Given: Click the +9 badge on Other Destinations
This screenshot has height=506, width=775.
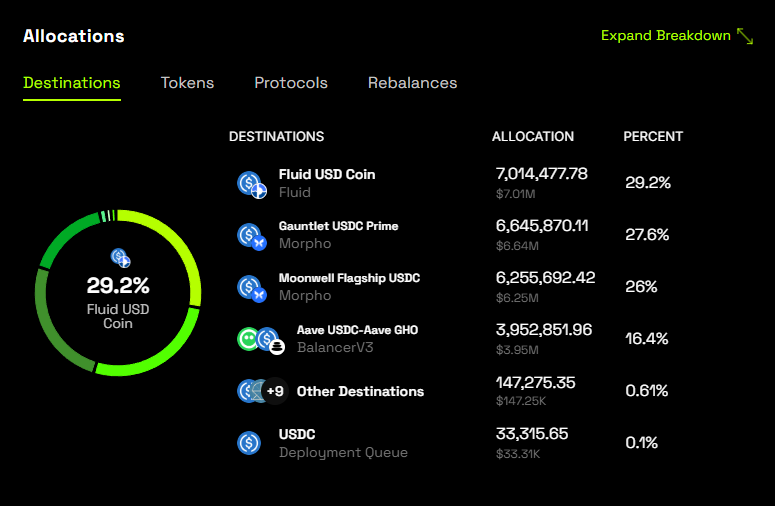Looking at the screenshot, I should 275,391.
